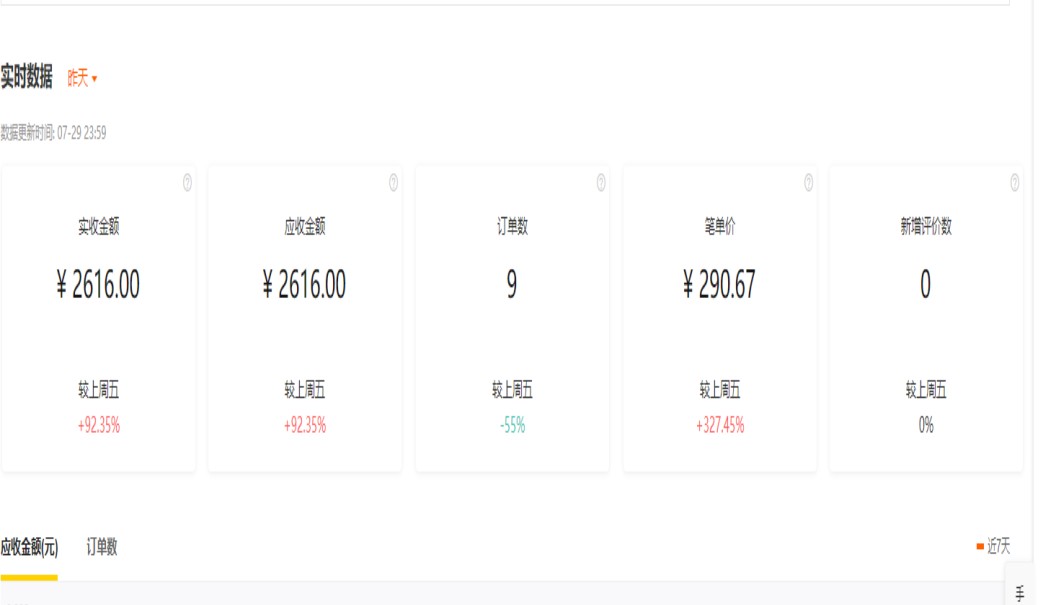Screen dimensions: 1043x605
Task: Open the help tooltip for 订单数 card
Action: tap(601, 182)
